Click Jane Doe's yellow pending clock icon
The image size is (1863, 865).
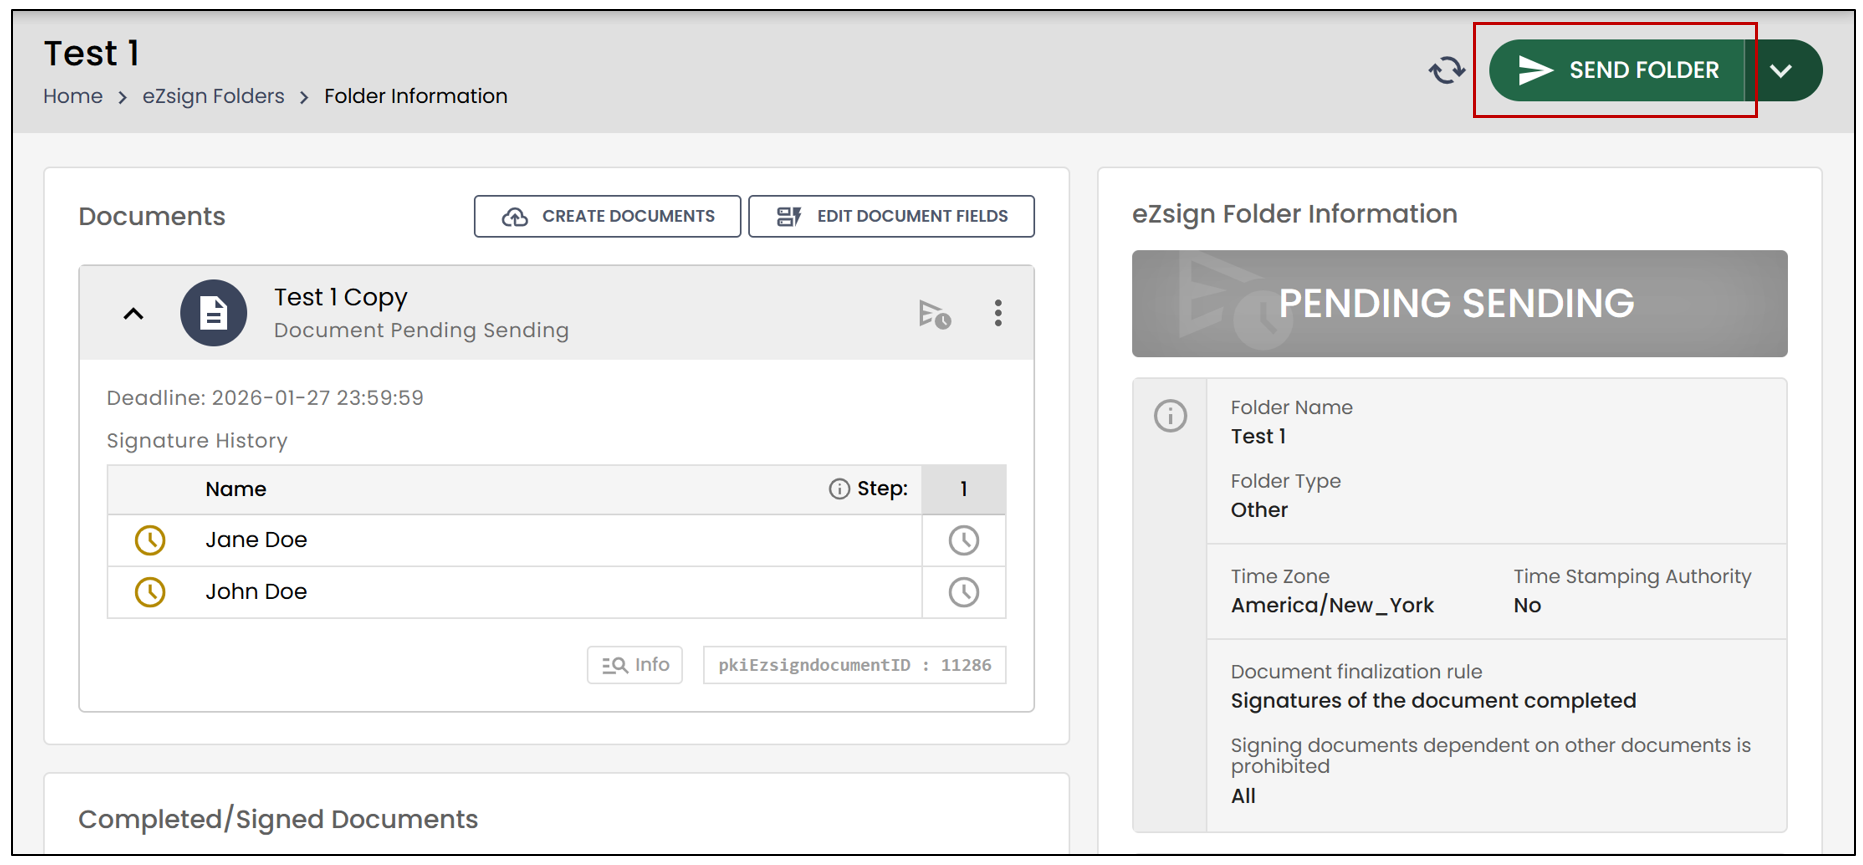(150, 540)
